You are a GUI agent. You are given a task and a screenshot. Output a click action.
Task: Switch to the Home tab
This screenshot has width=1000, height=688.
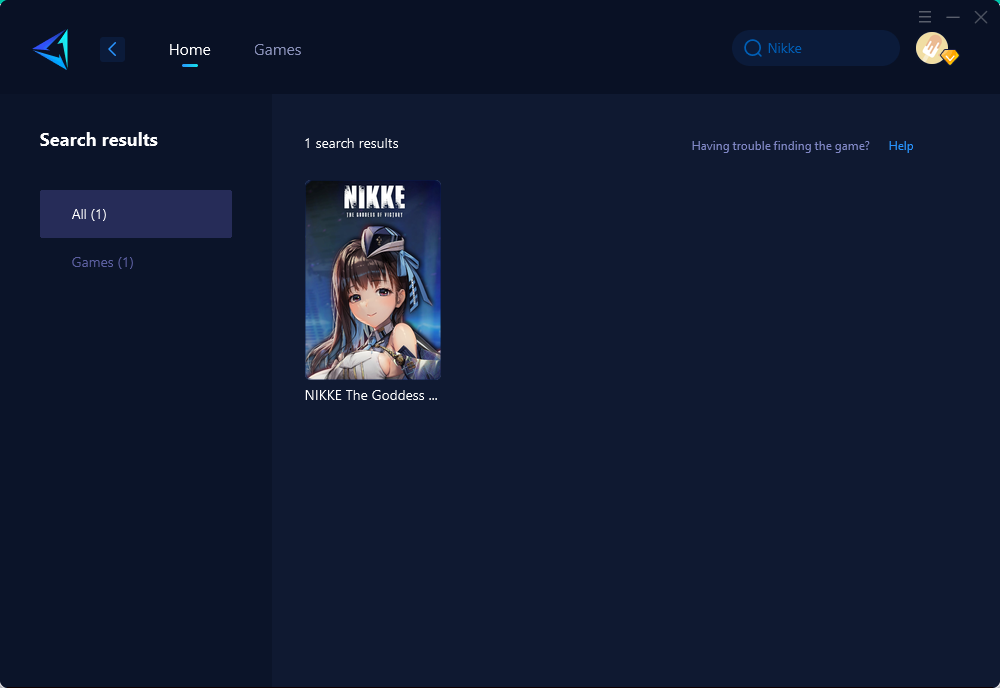coord(189,49)
